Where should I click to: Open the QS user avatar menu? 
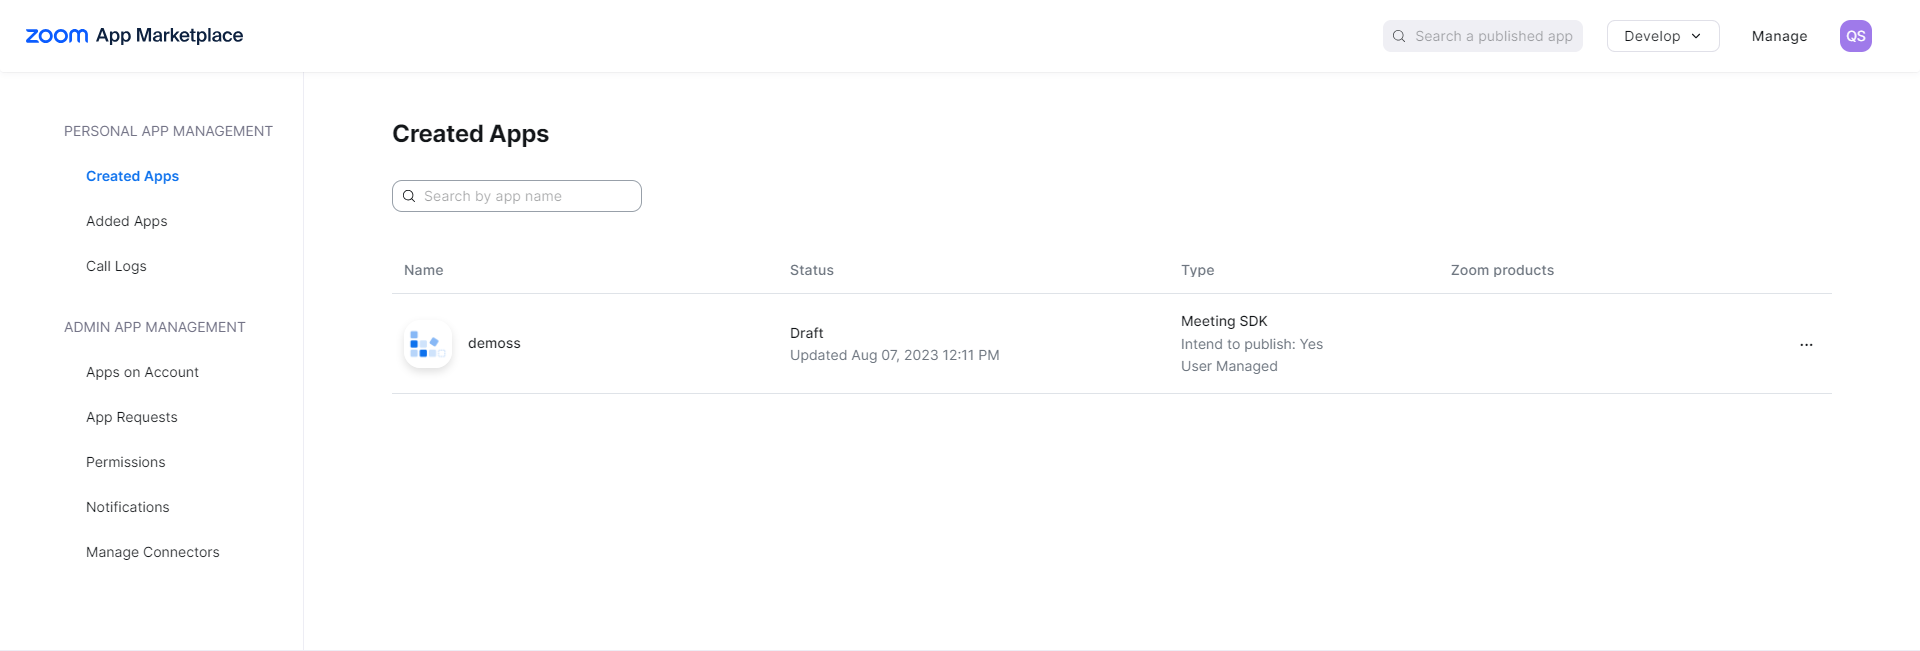point(1855,36)
